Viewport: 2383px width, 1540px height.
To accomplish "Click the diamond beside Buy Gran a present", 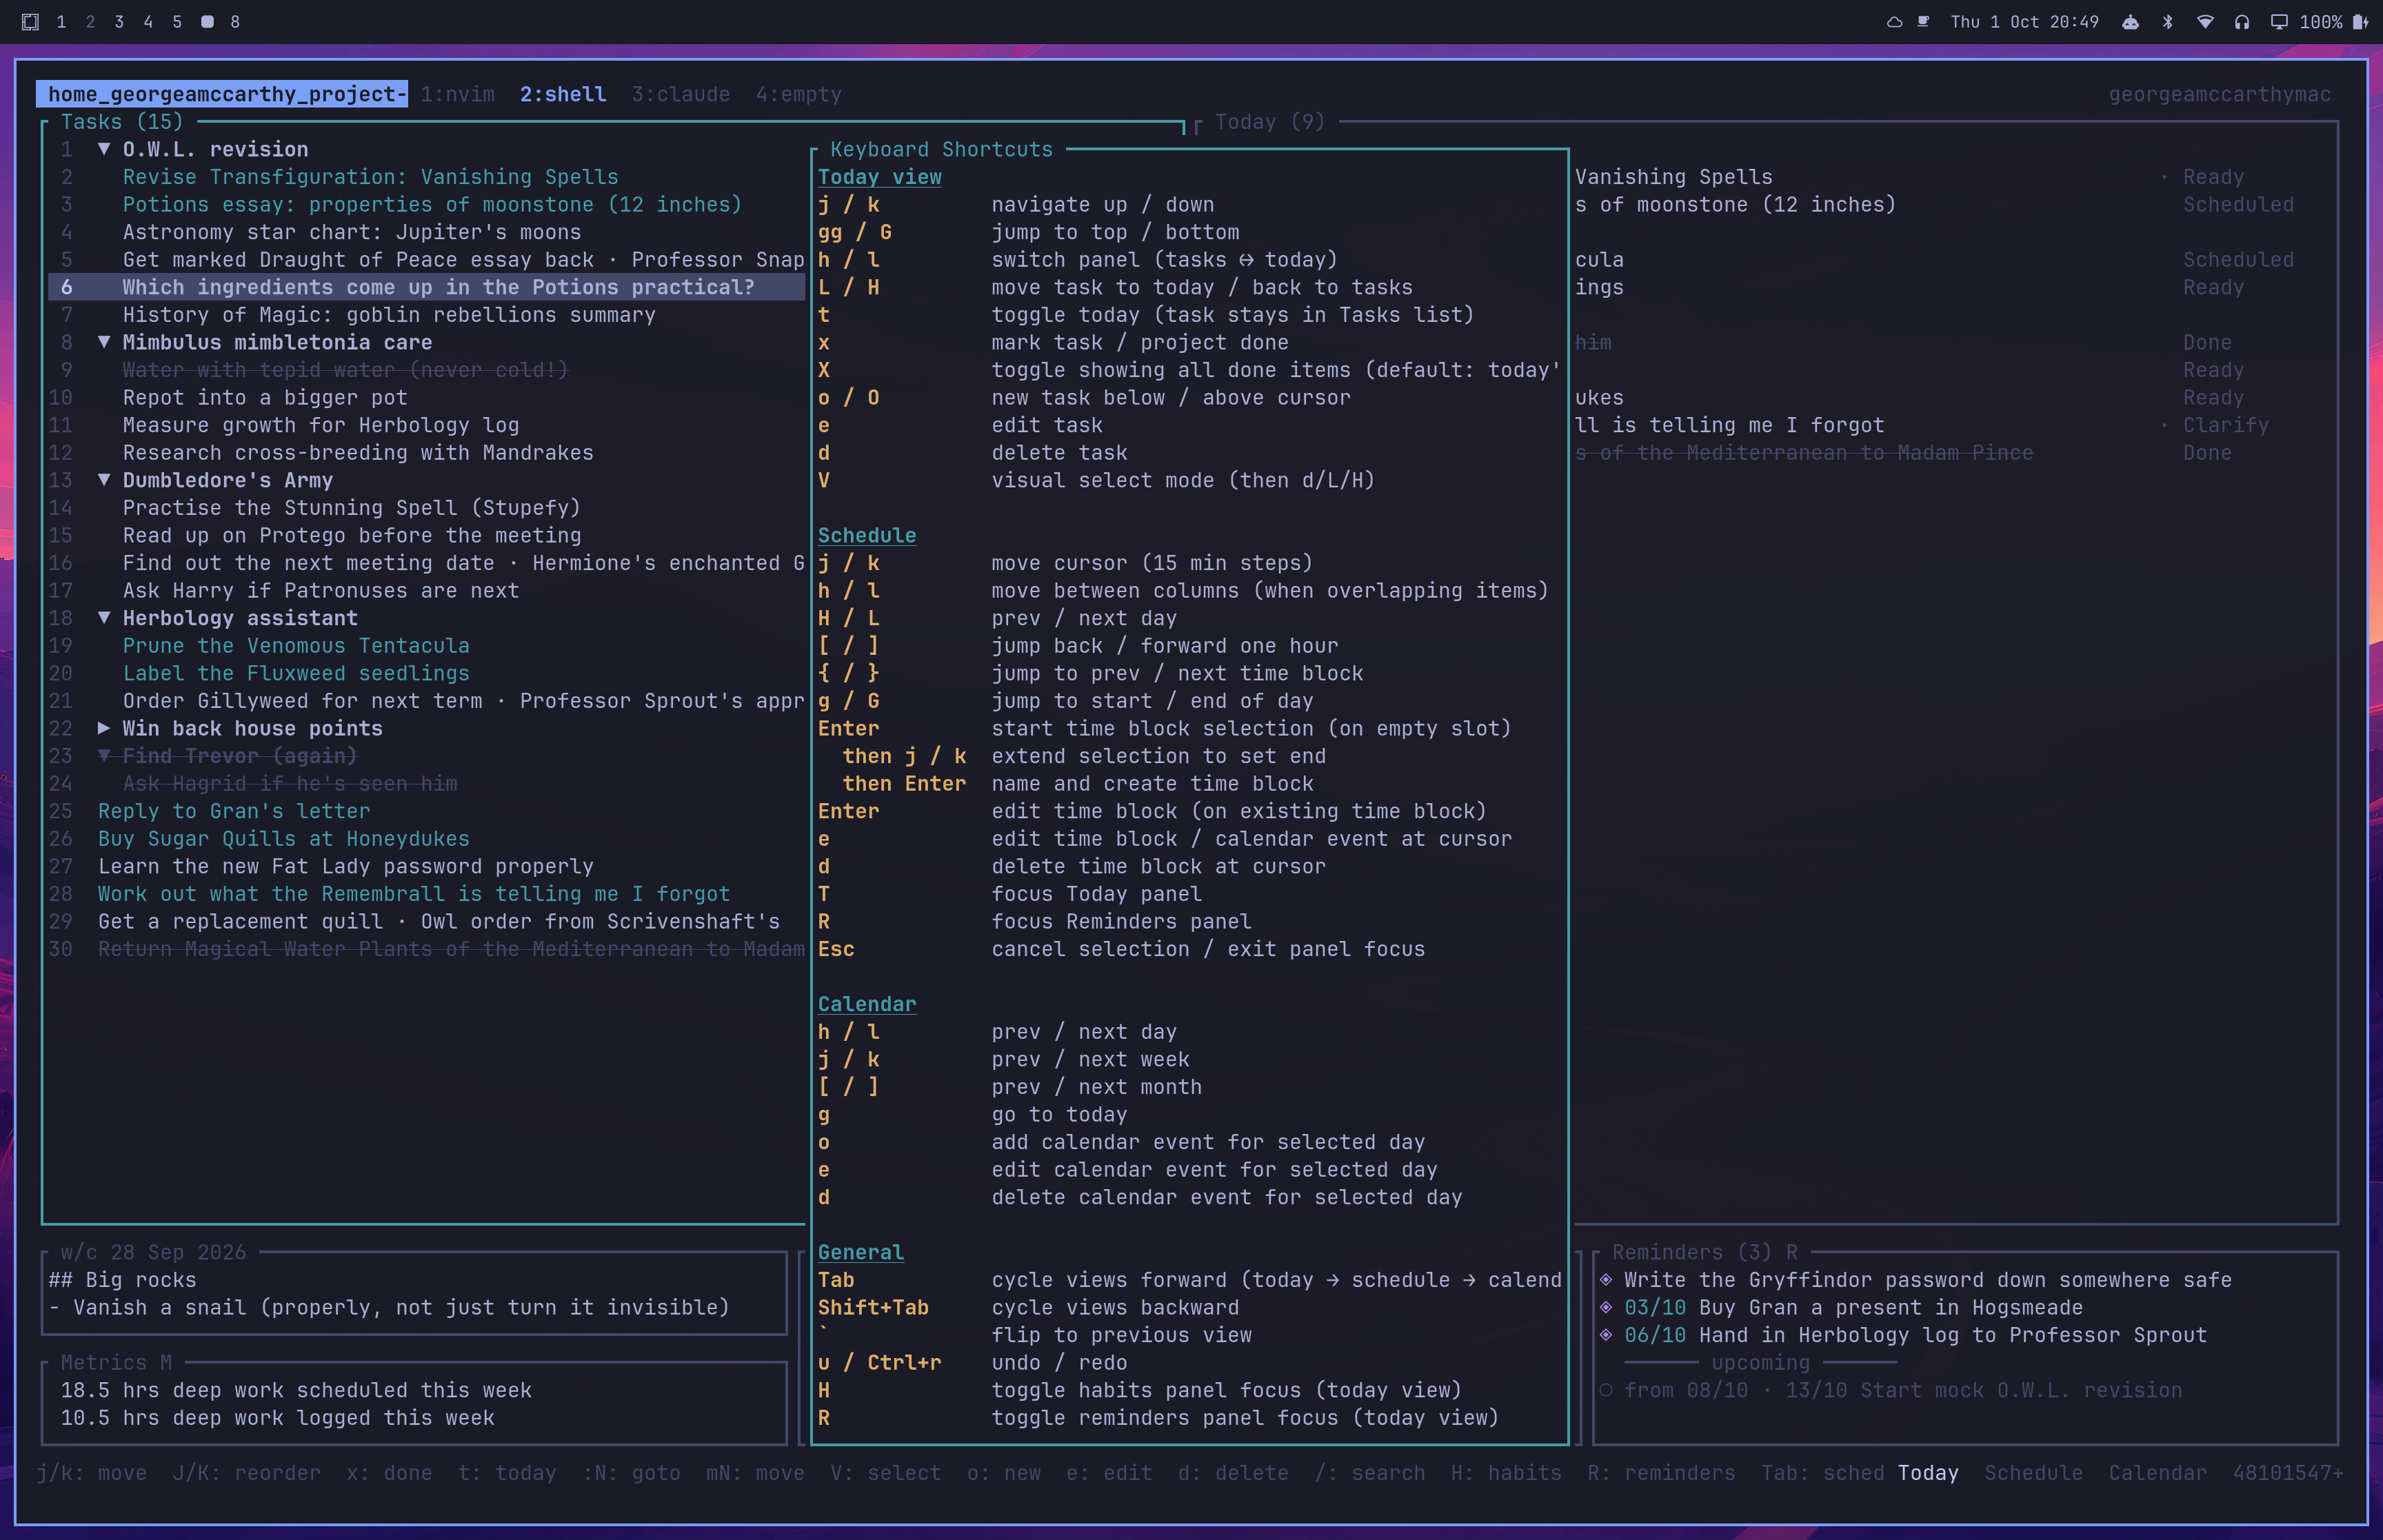I will pyautogui.click(x=1606, y=1308).
